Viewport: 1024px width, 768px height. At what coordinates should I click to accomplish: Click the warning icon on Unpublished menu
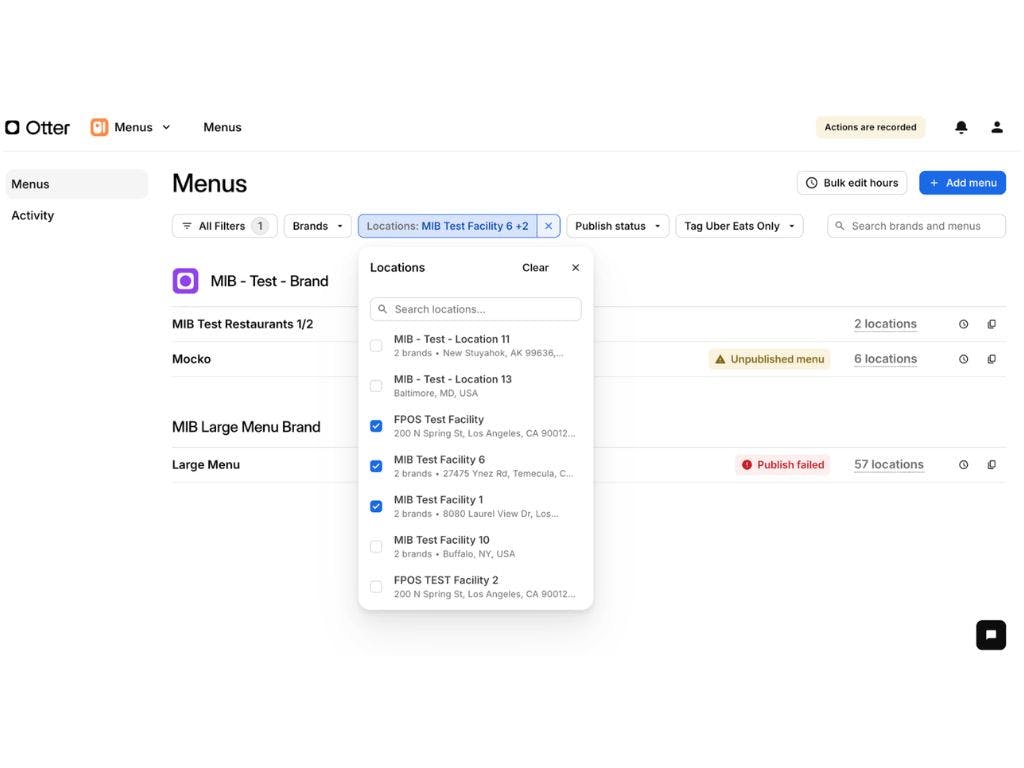pos(720,359)
